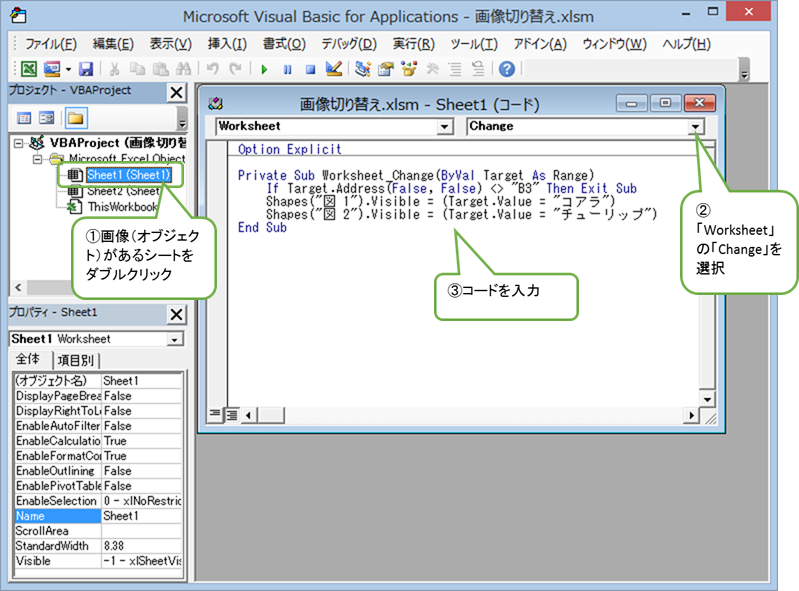The height and width of the screenshot is (591, 799).
Task: Maximize the Sheet1 code window
Action: (x=665, y=103)
